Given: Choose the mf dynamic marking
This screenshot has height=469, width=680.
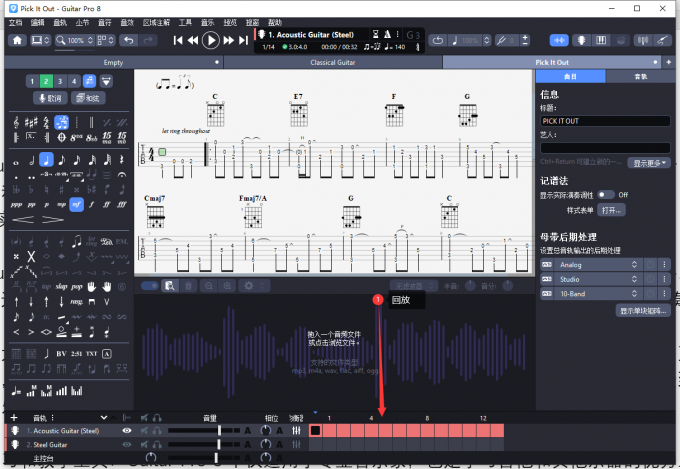Looking at the screenshot, I should pos(76,203).
